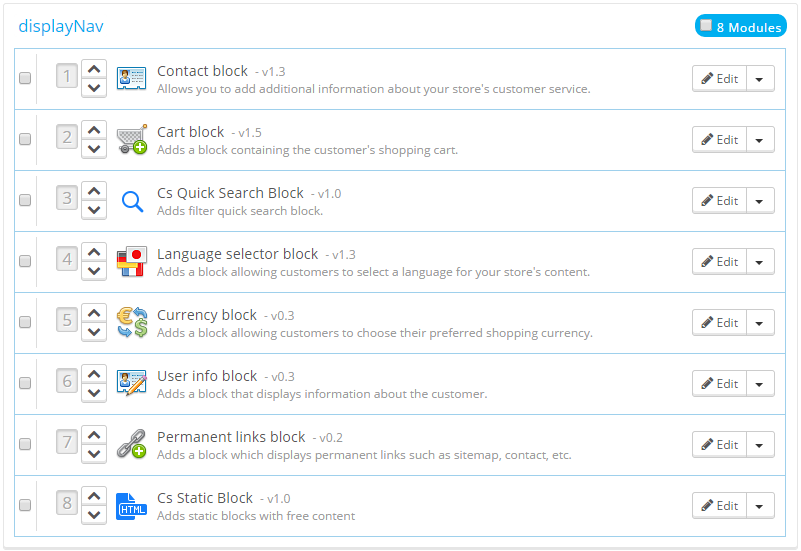Move Cart block up one position
801x551 pixels.
coord(93,130)
